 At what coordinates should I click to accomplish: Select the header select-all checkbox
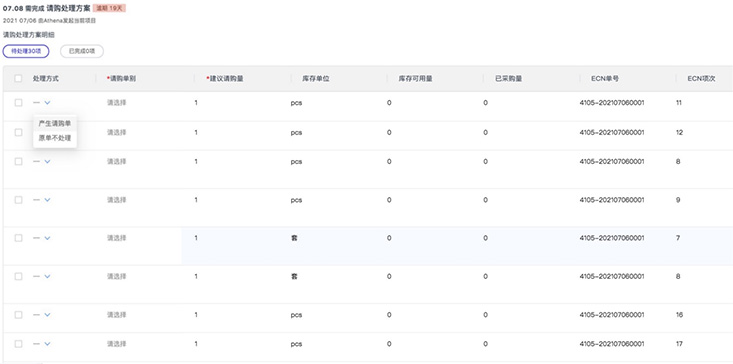pos(18,79)
